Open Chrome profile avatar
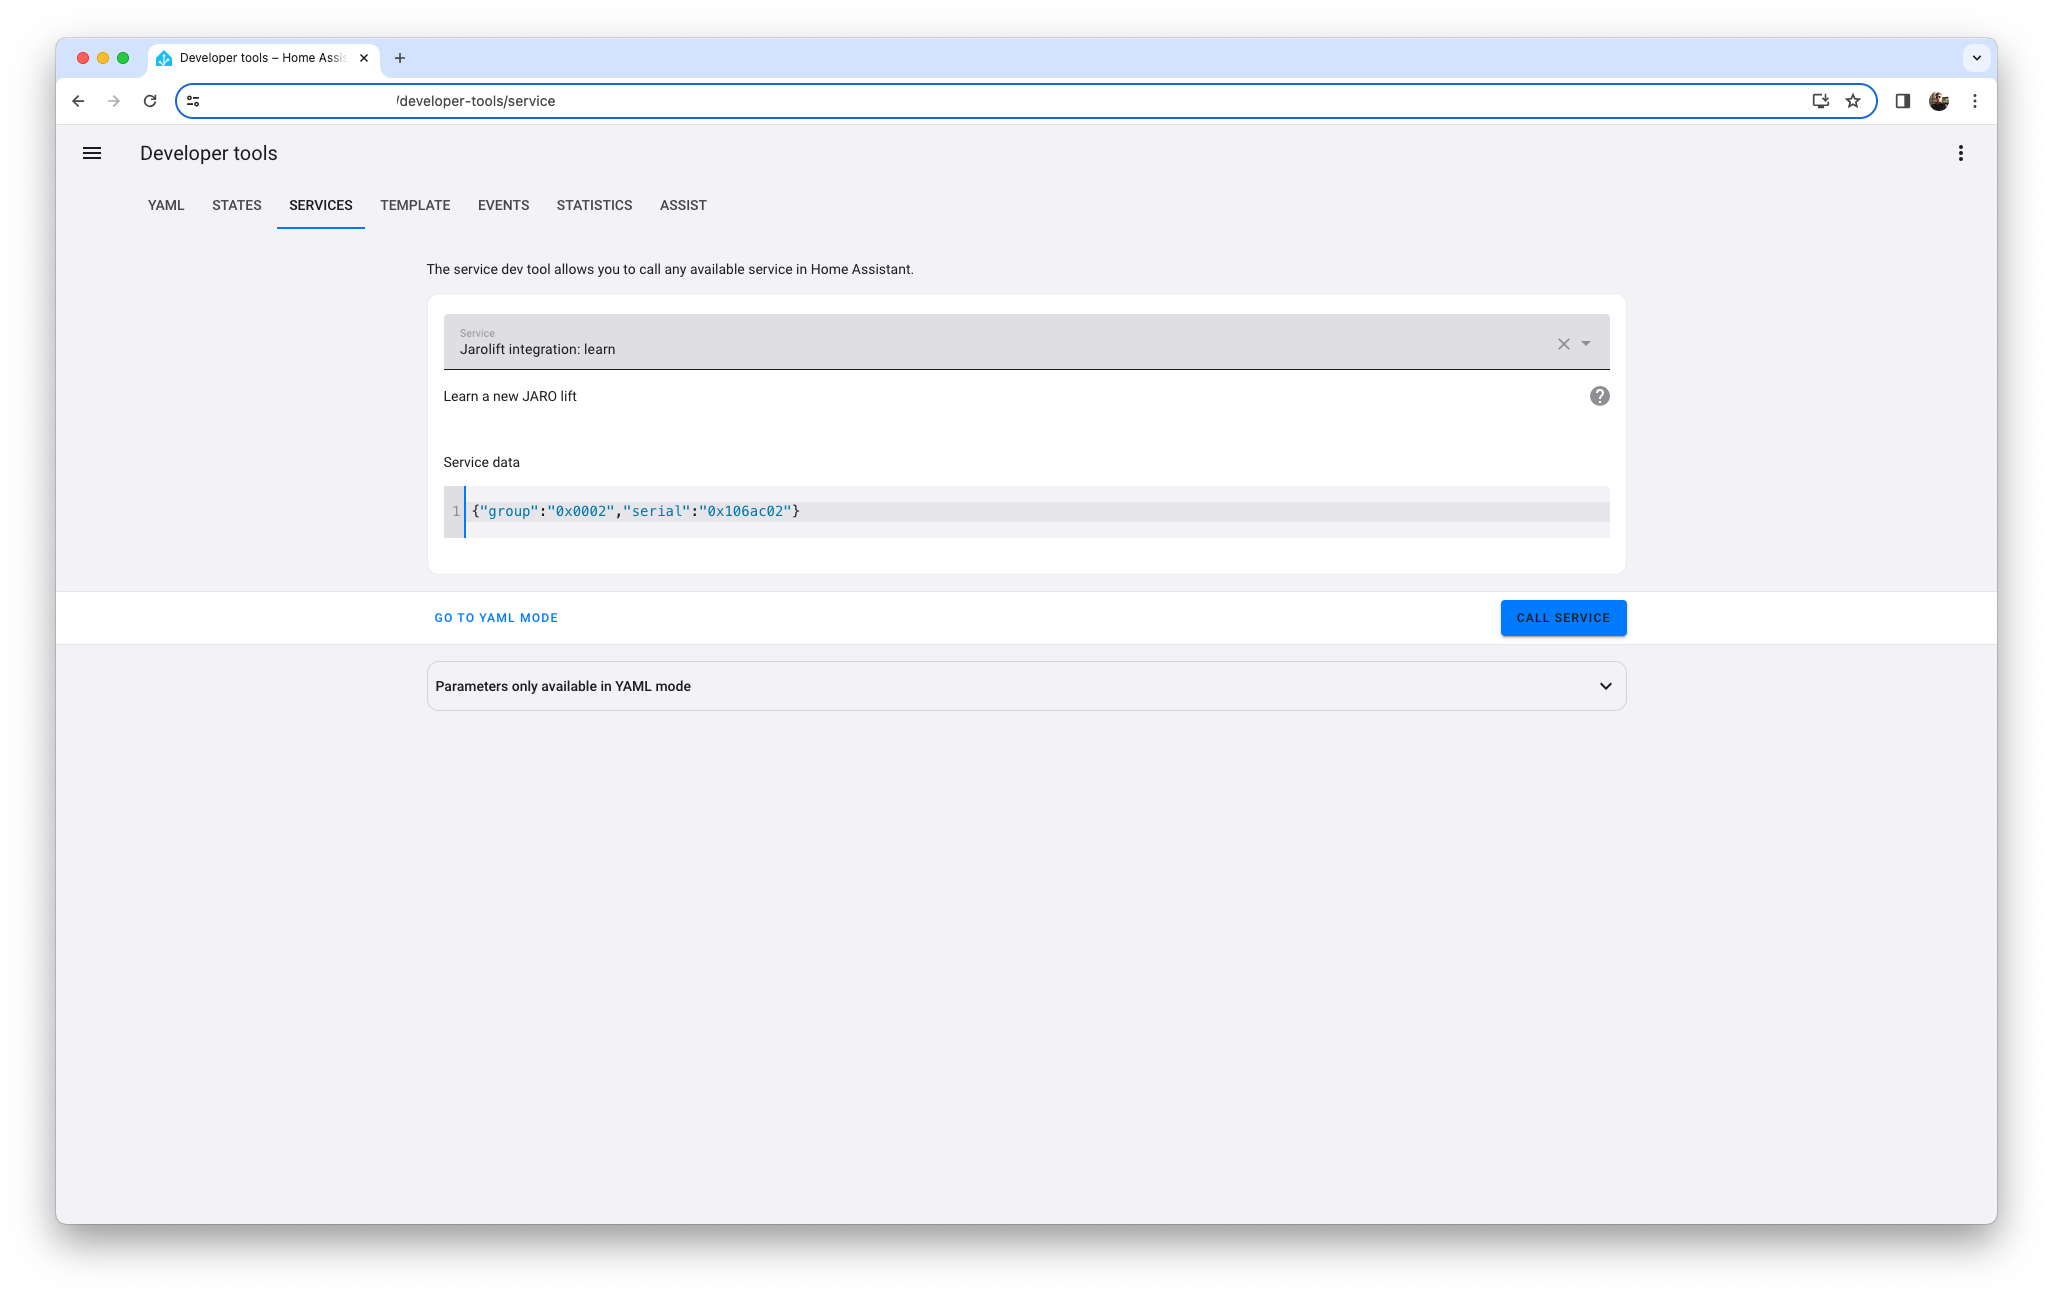The image size is (2053, 1298). 1938,101
